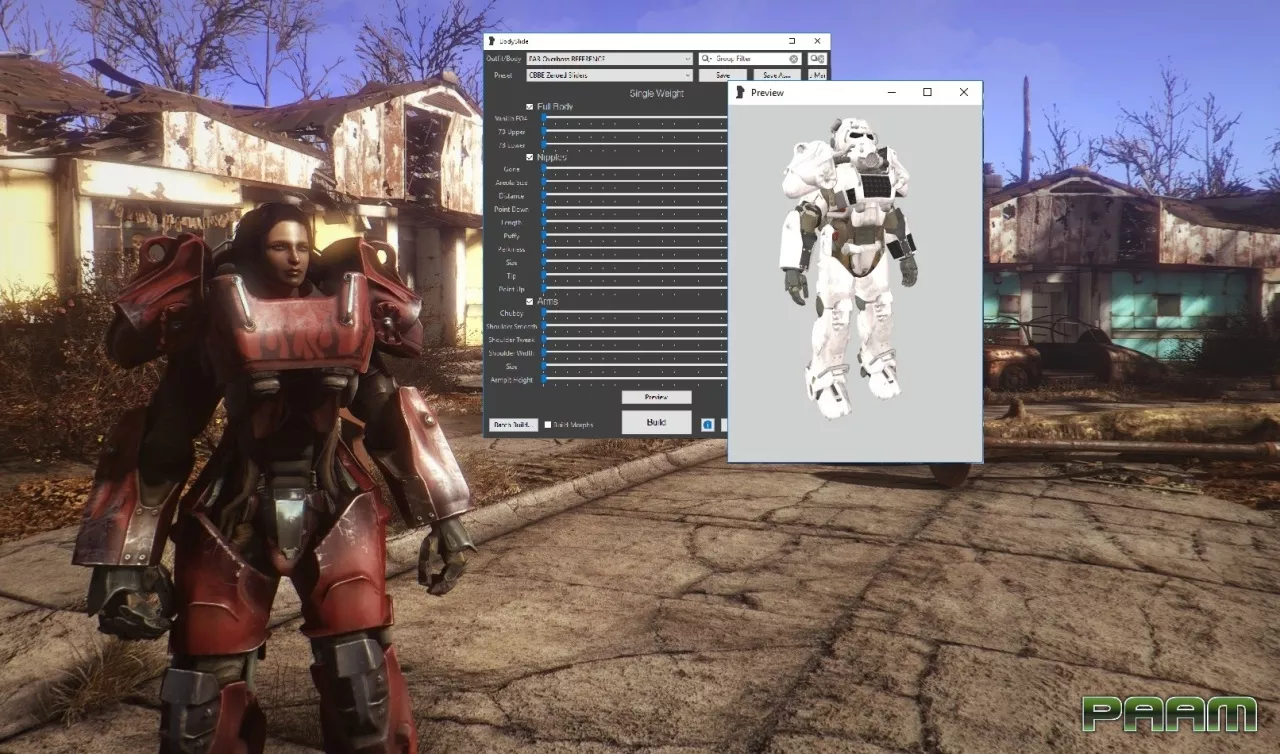1280x754 pixels.
Task: Click the Shoulder Tweak slider track
Action: click(x=635, y=340)
